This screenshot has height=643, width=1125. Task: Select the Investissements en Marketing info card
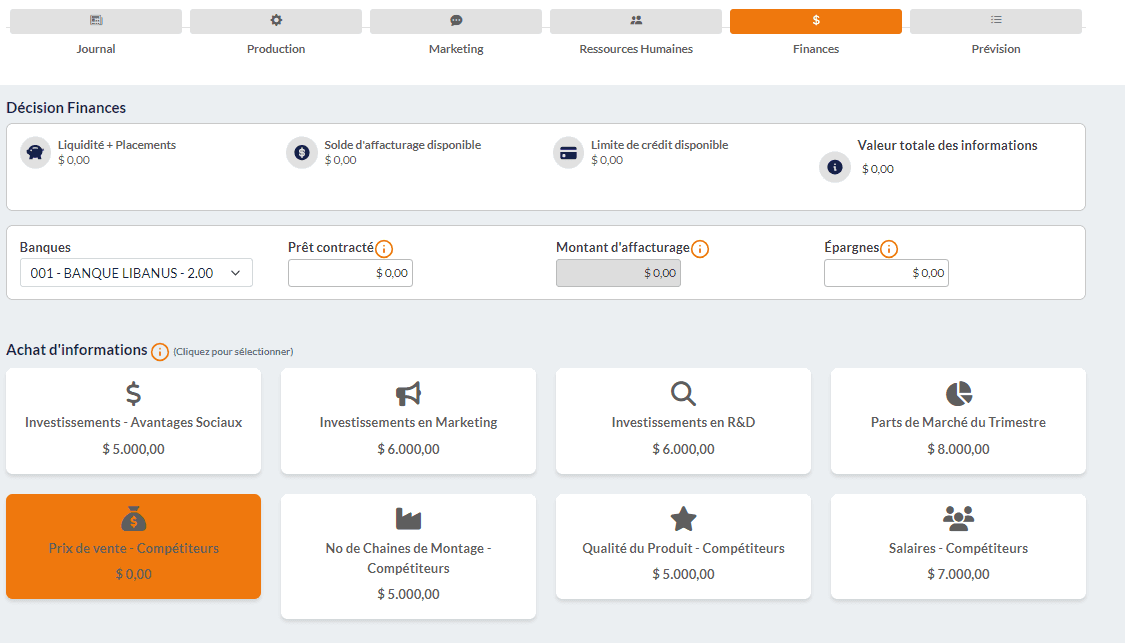coord(408,421)
